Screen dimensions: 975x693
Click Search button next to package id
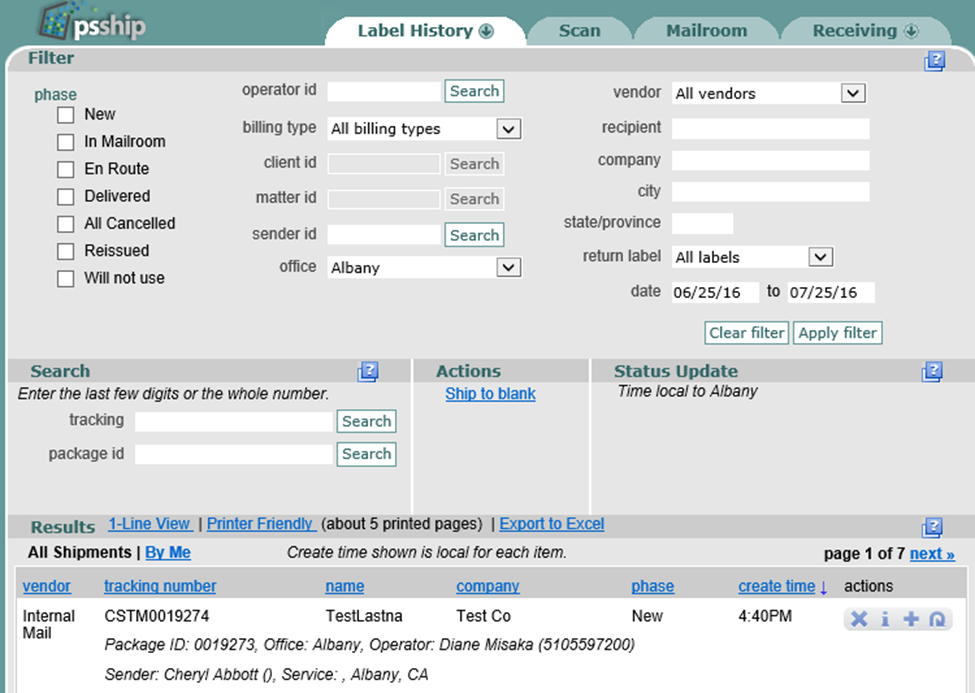366,453
